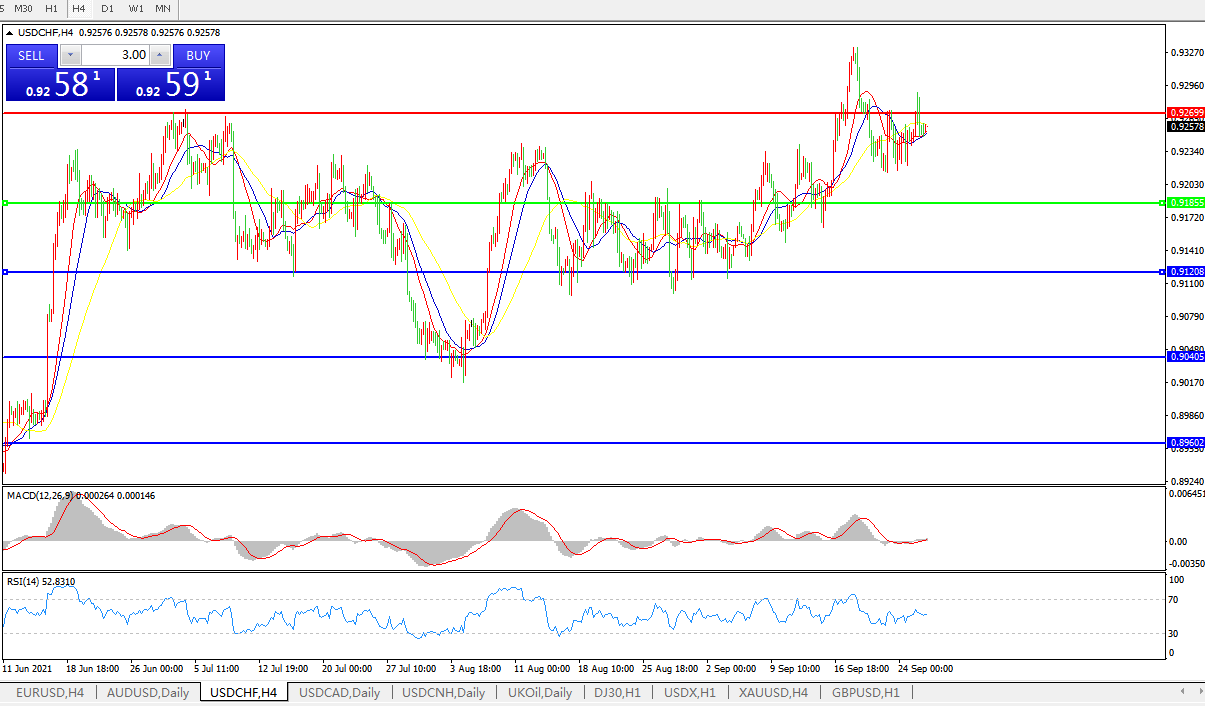1205x706 pixels.
Task: Click the SELL button at 0.92581
Action: point(32,56)
